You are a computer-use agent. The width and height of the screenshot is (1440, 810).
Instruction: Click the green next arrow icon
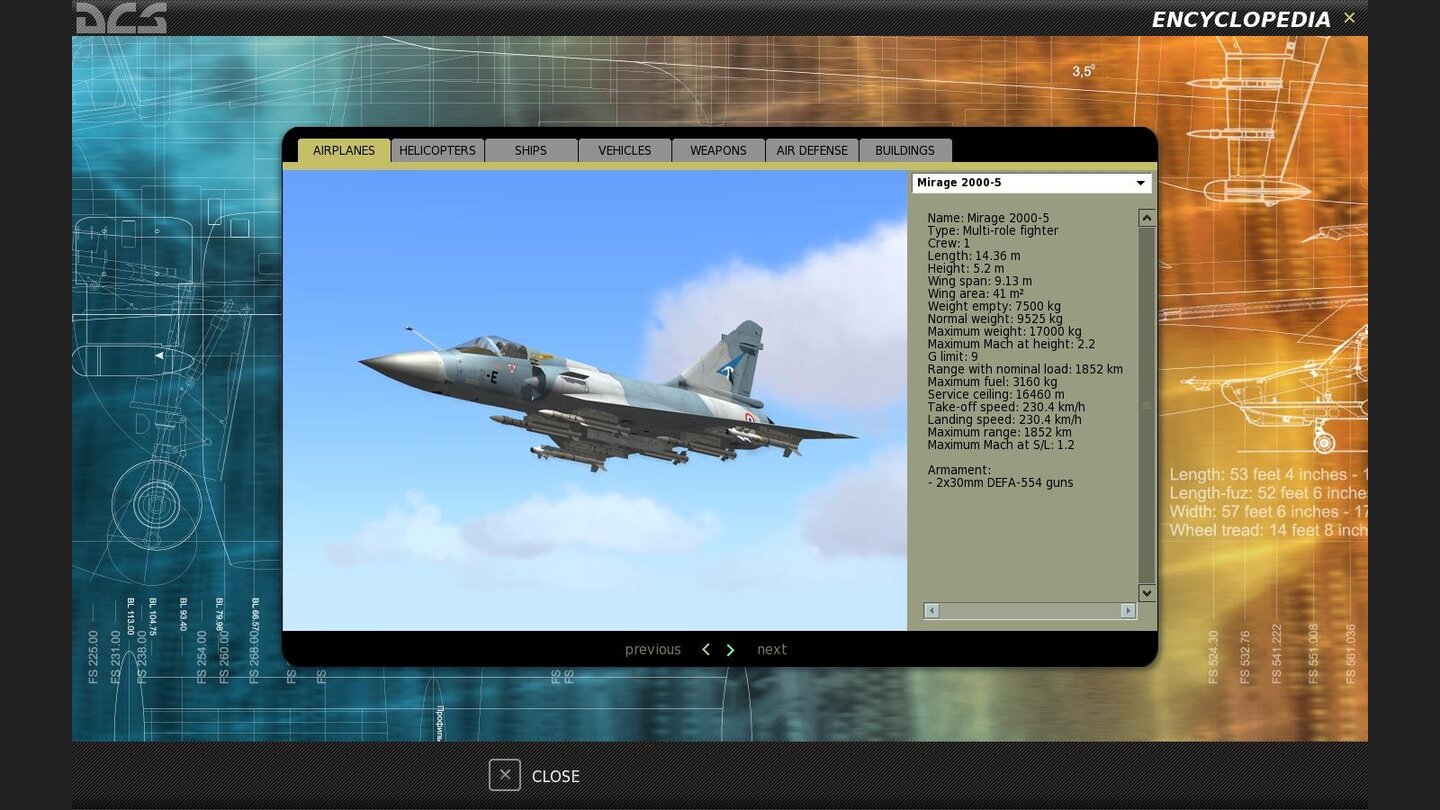730,650
